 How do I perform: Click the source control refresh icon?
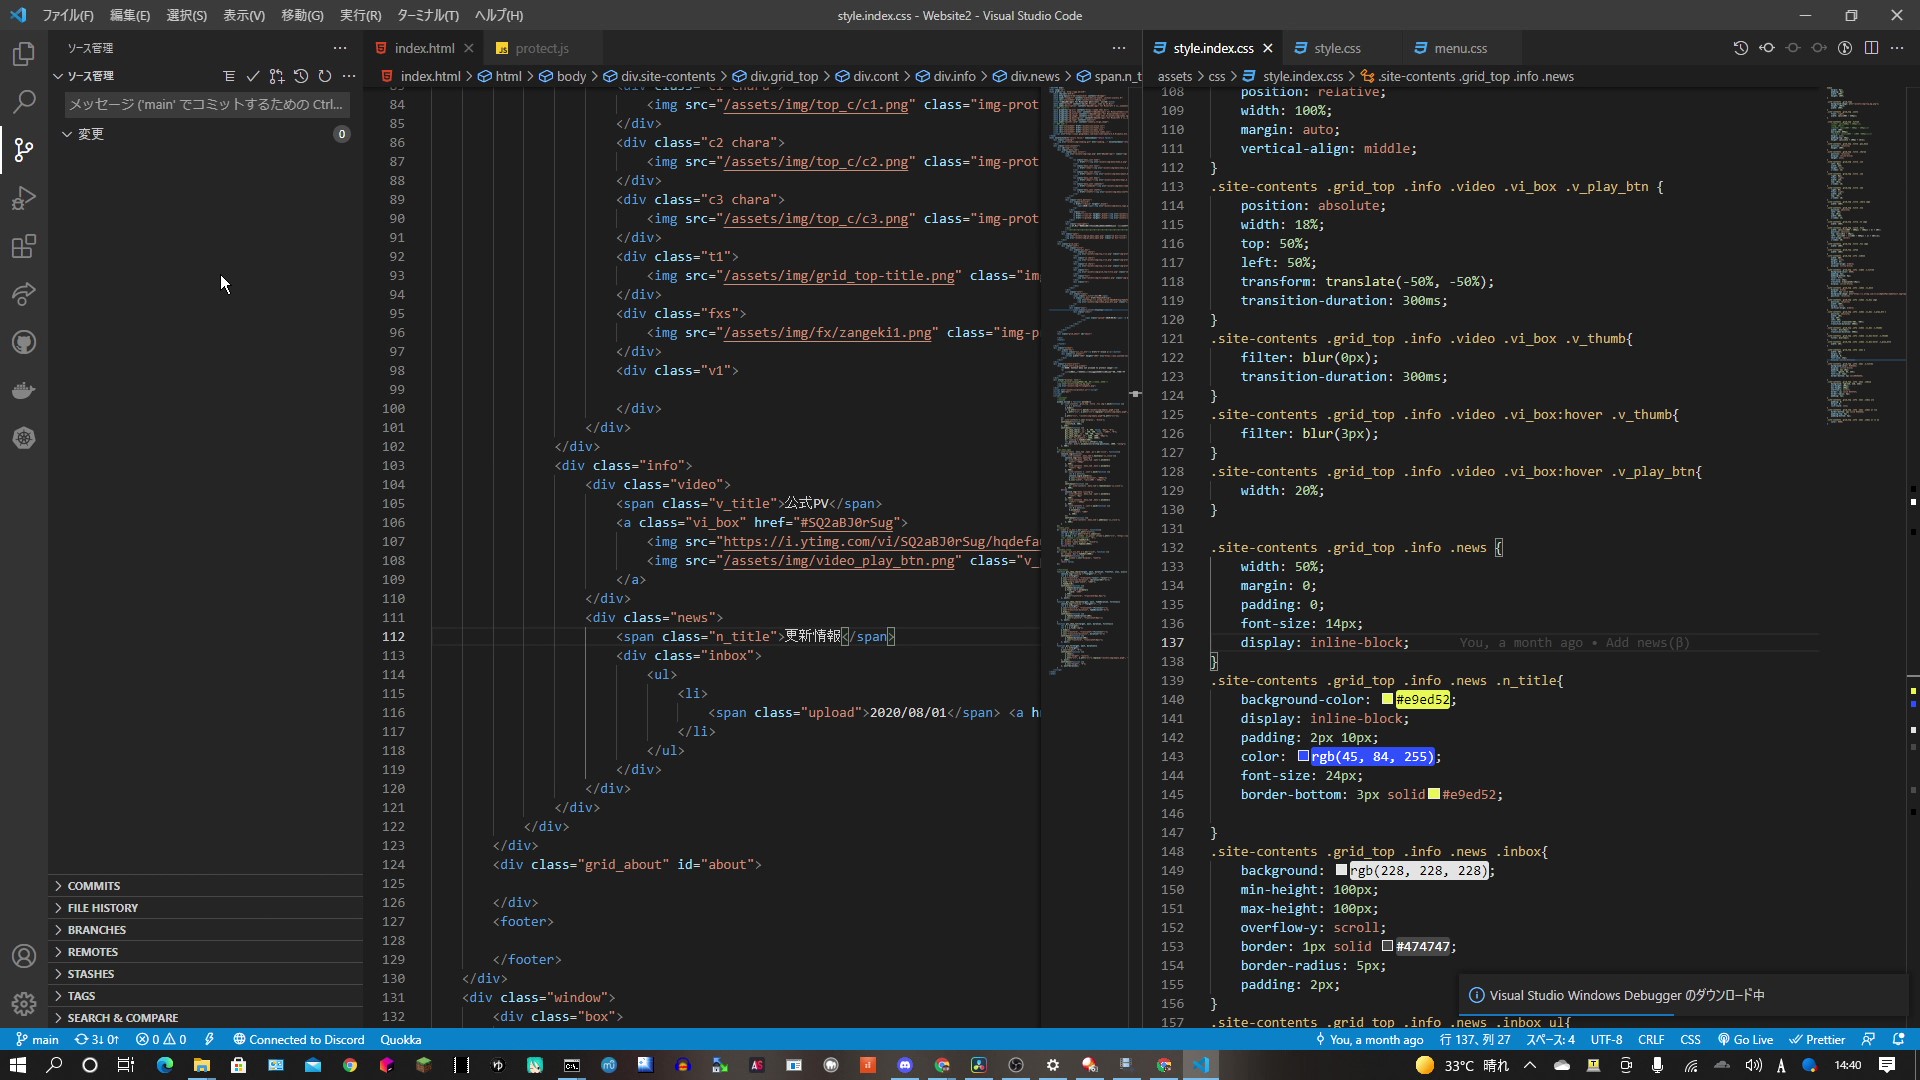pos(325,76)
